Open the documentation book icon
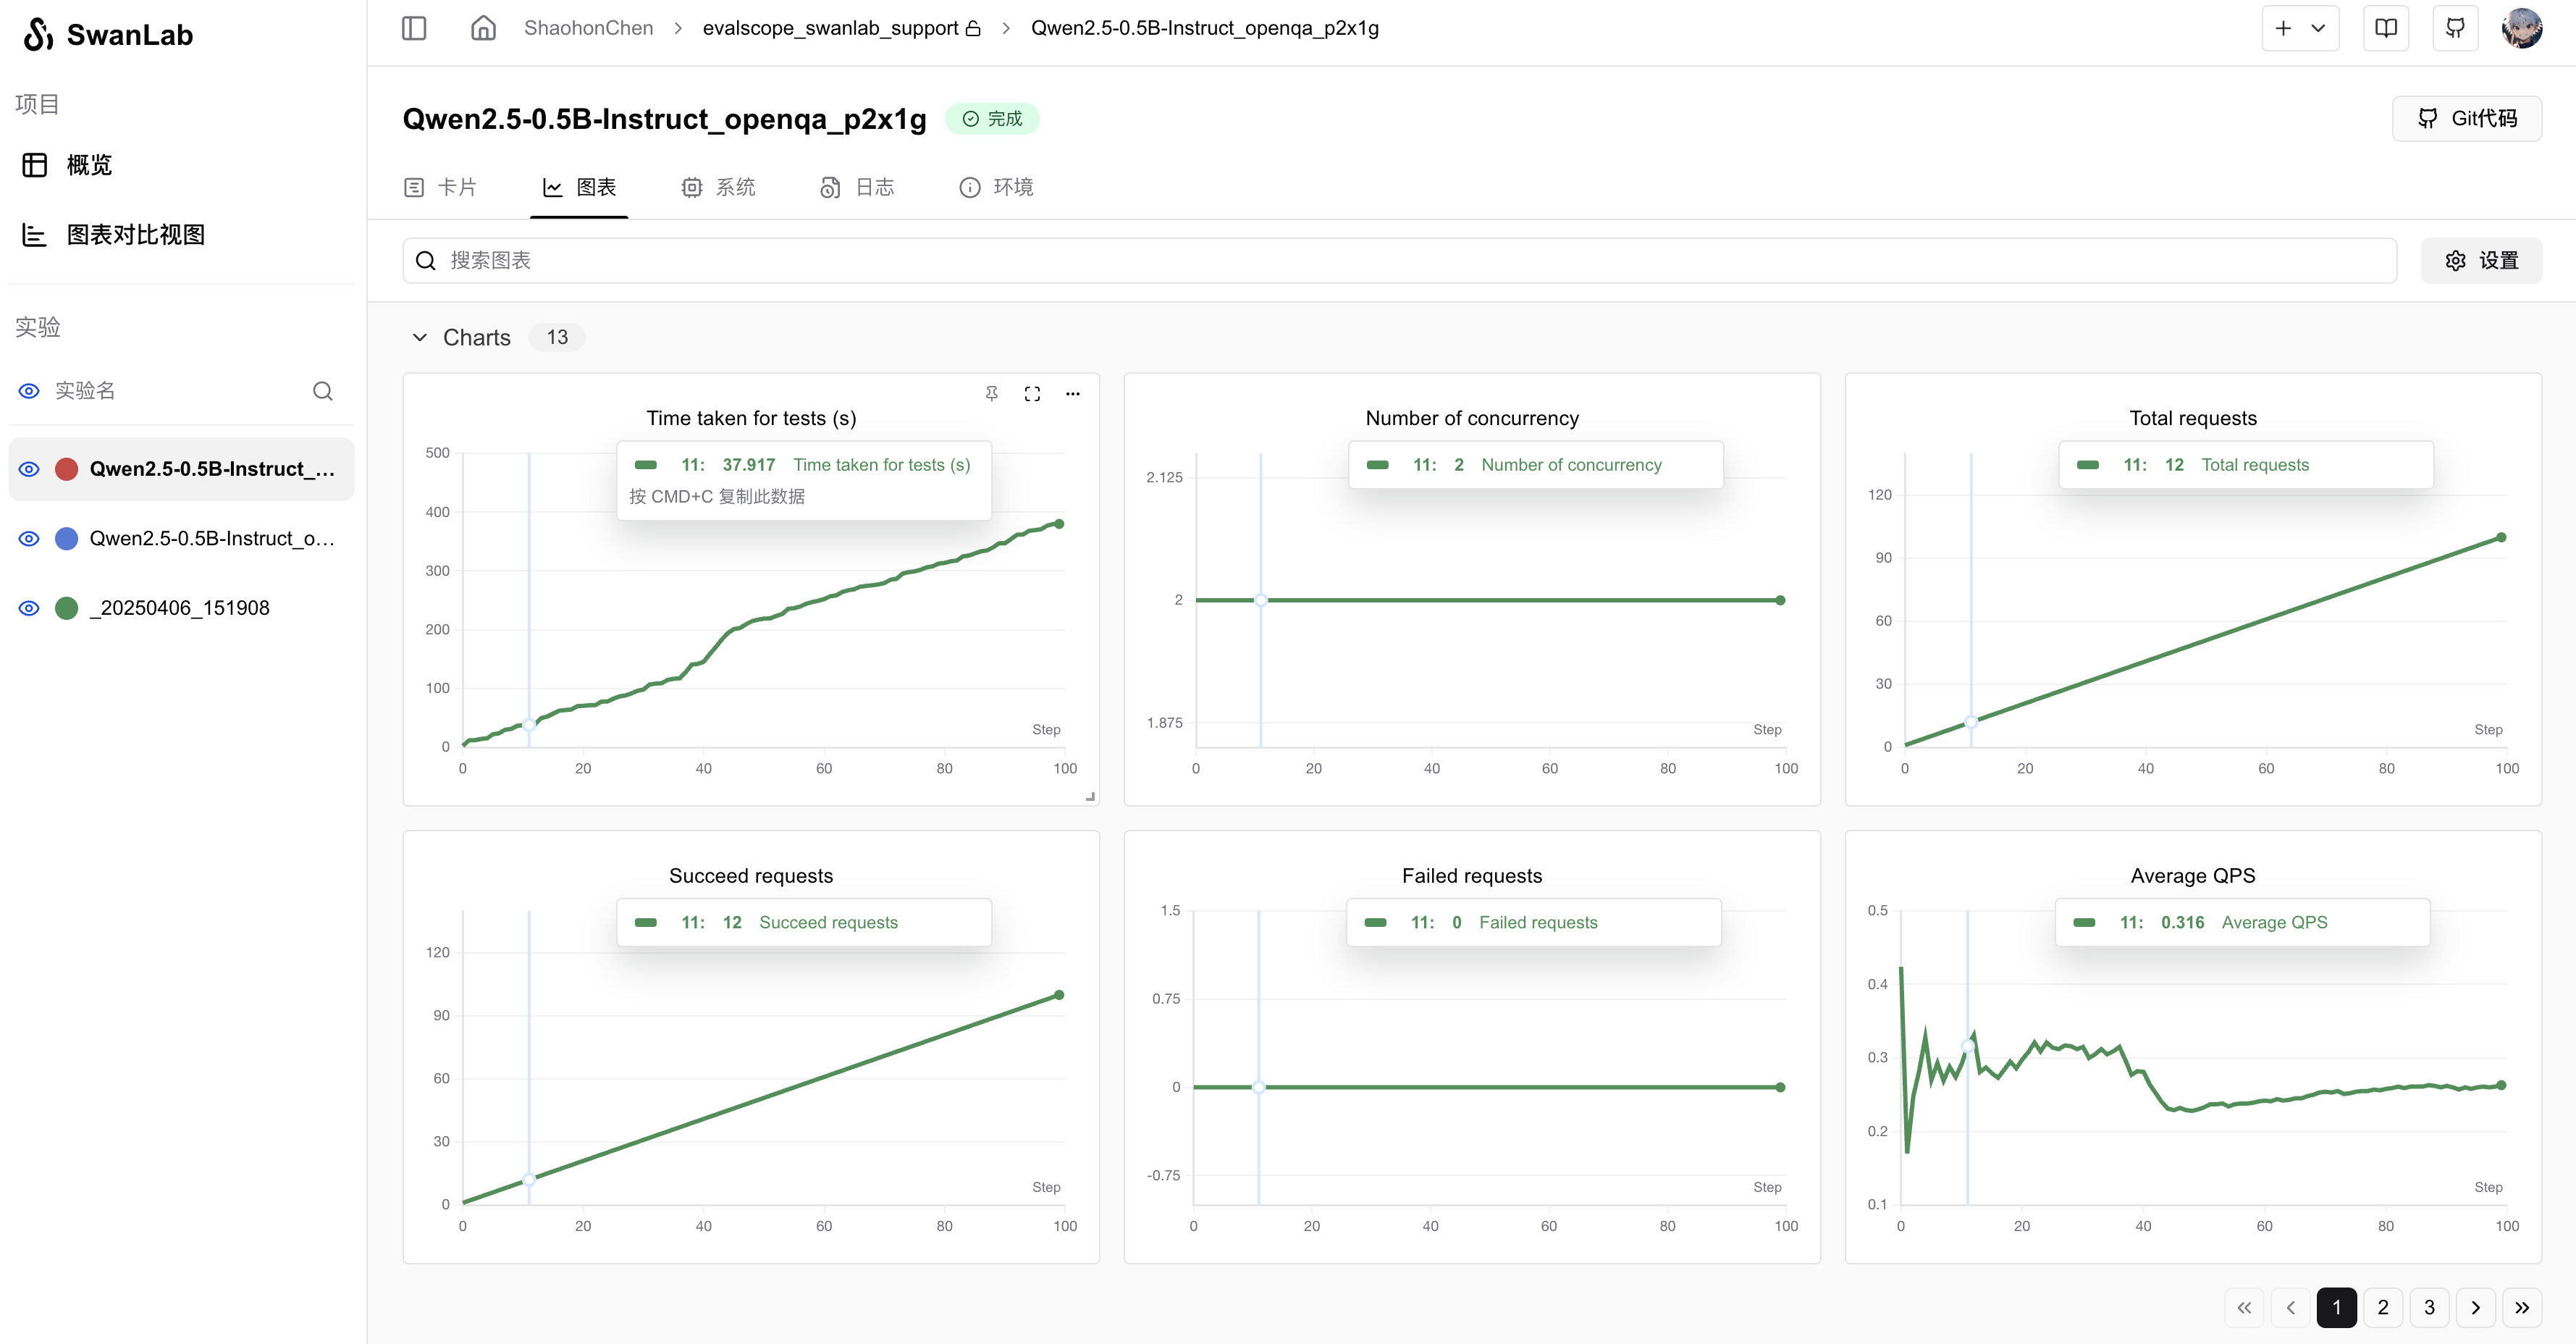The image size is (2576, 1344). 2386,28
